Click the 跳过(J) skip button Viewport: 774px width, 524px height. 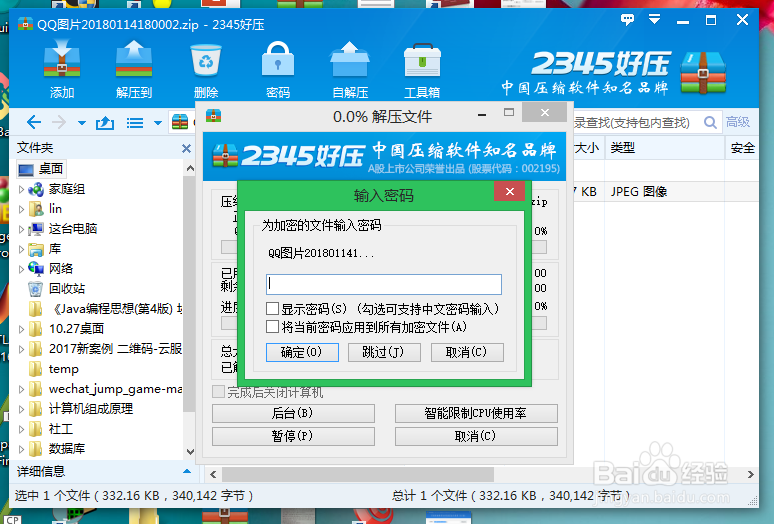pyautogui.click(x=384, y=352)
